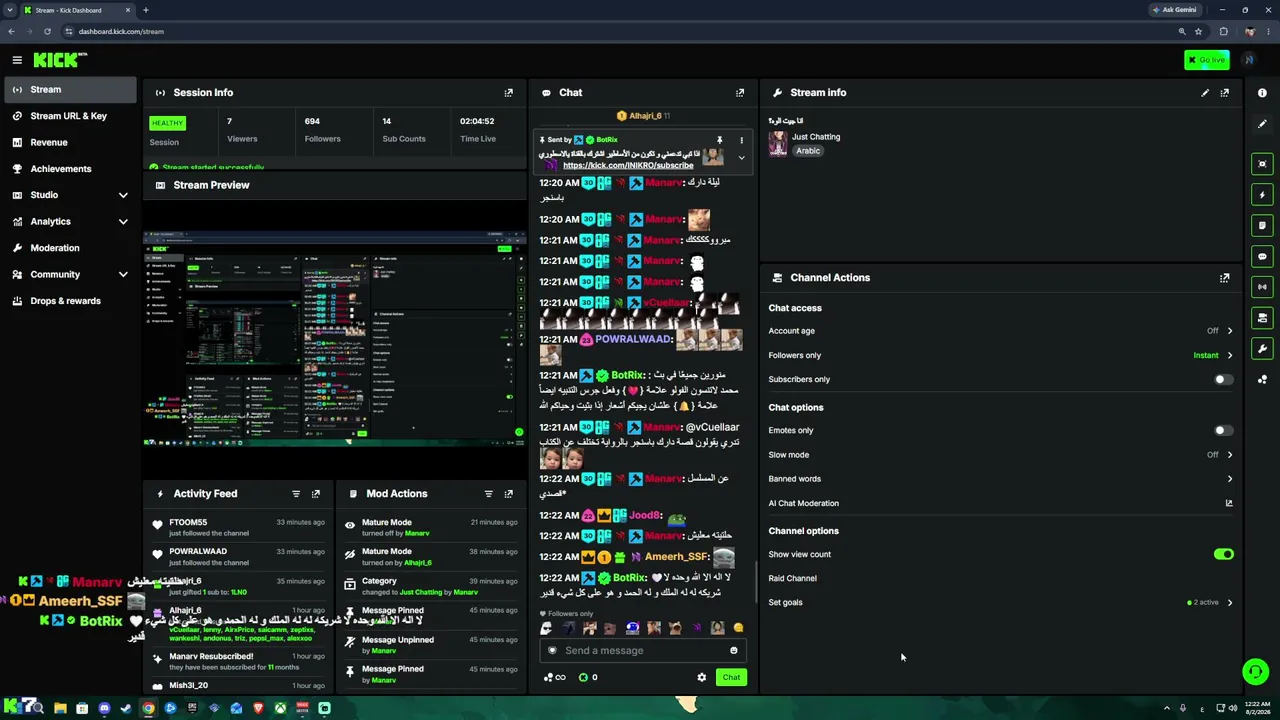The image size is (1280, 720).
Task: Pop out the Channel Actions panel
Action: click(1225, 278)
